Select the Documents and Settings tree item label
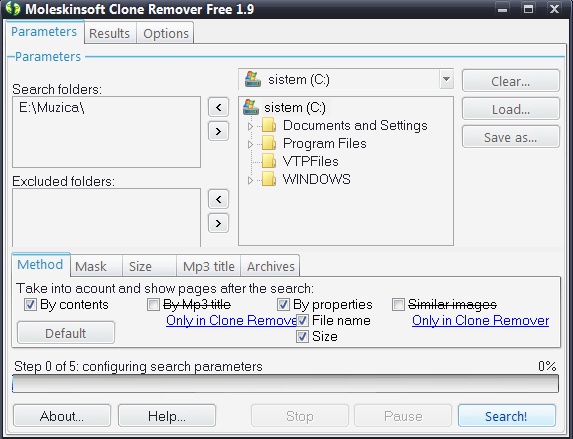 point(355,125)
